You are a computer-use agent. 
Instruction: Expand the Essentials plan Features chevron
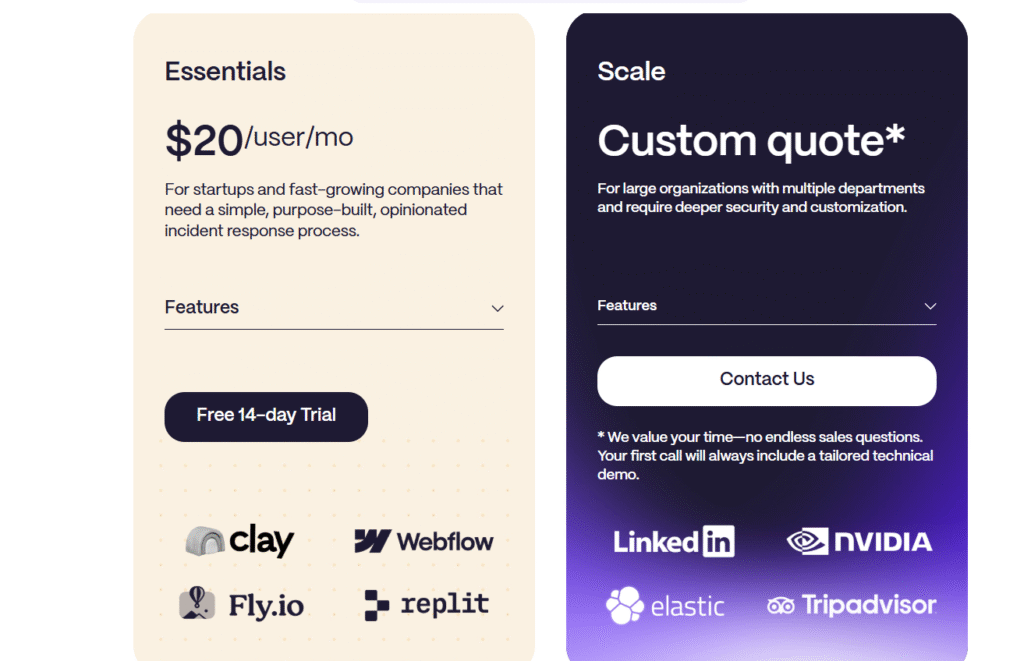[498, 308]
